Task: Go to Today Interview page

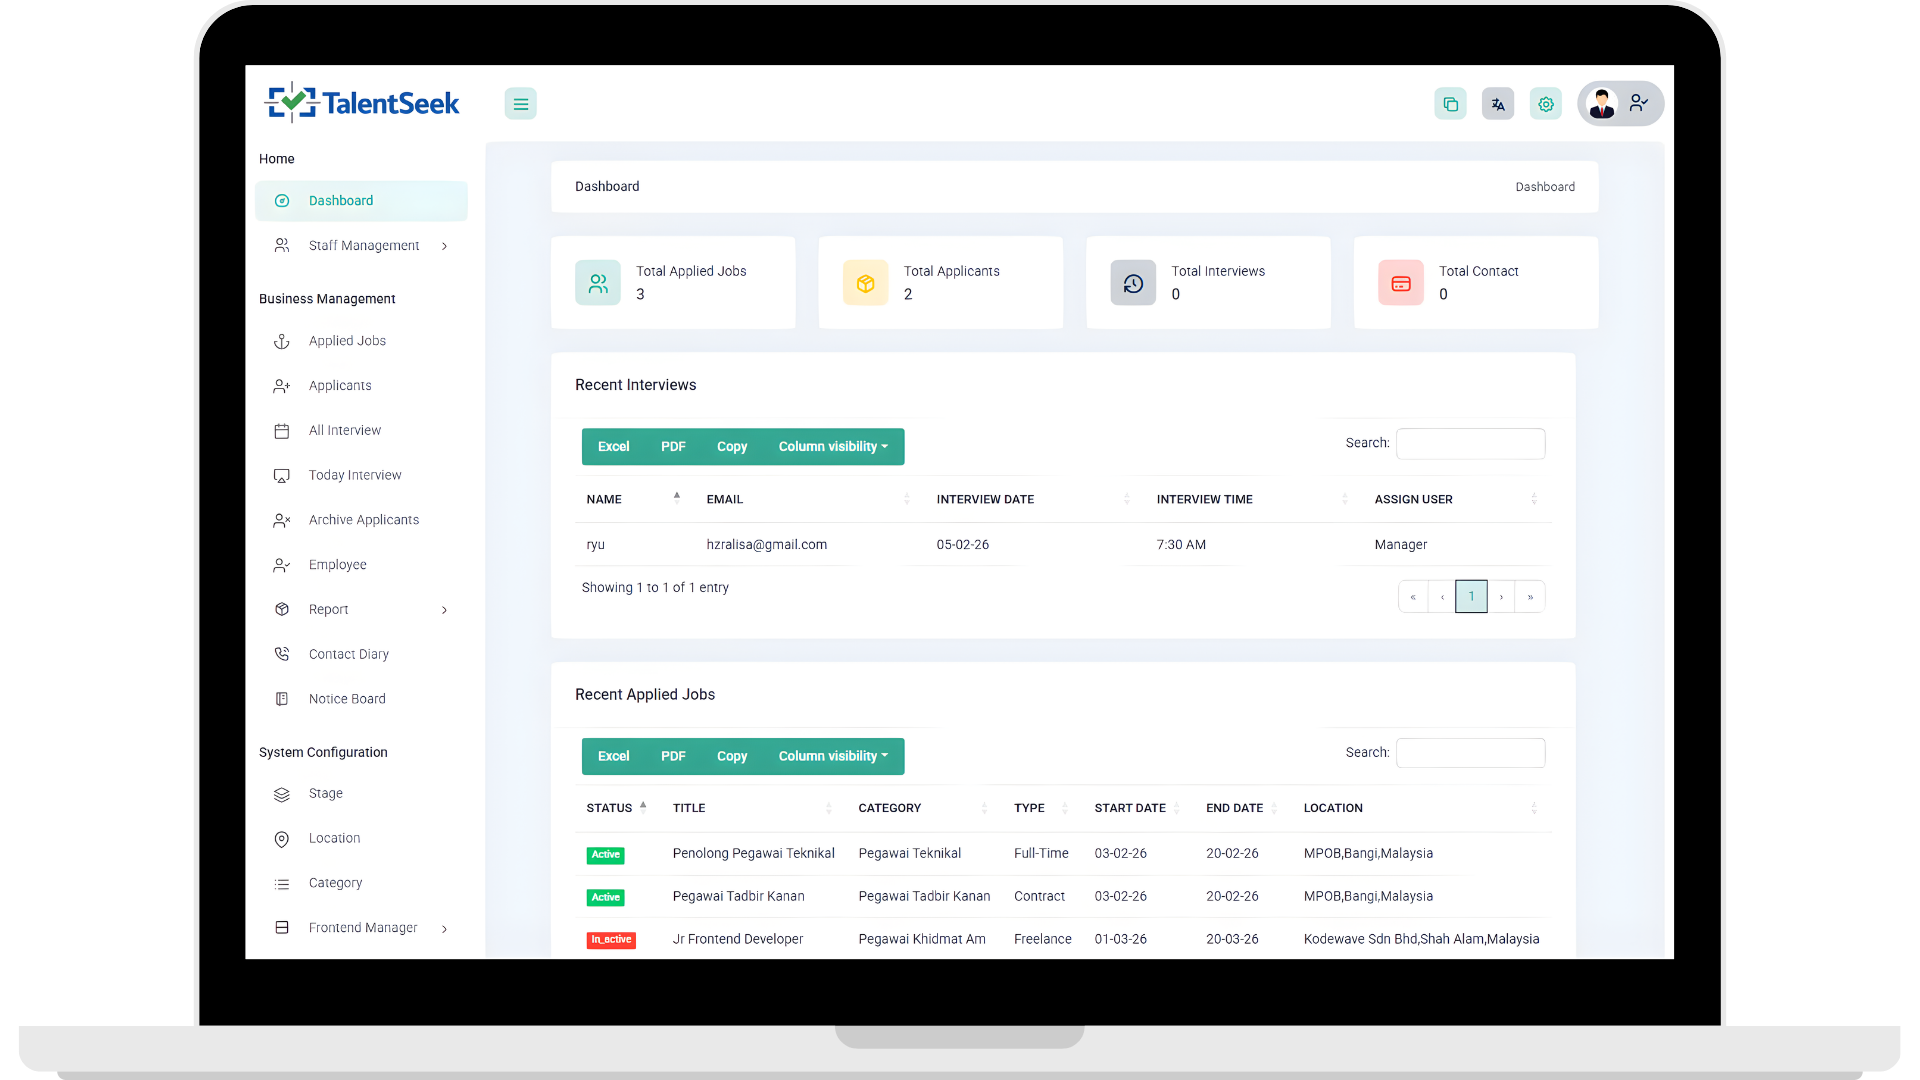Action: 354,475
